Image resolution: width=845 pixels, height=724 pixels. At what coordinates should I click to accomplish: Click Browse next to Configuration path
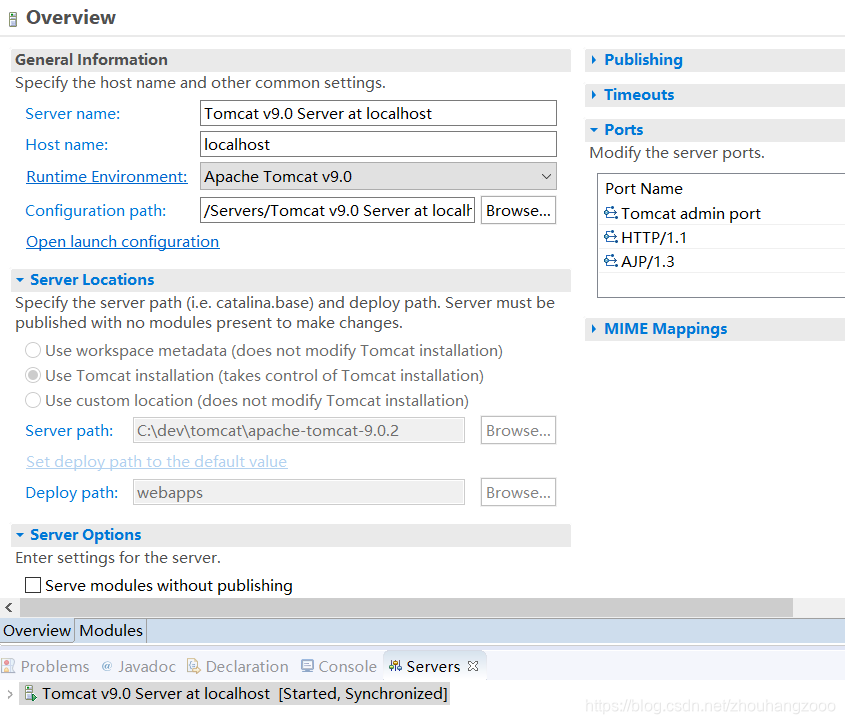click(518, 210)
